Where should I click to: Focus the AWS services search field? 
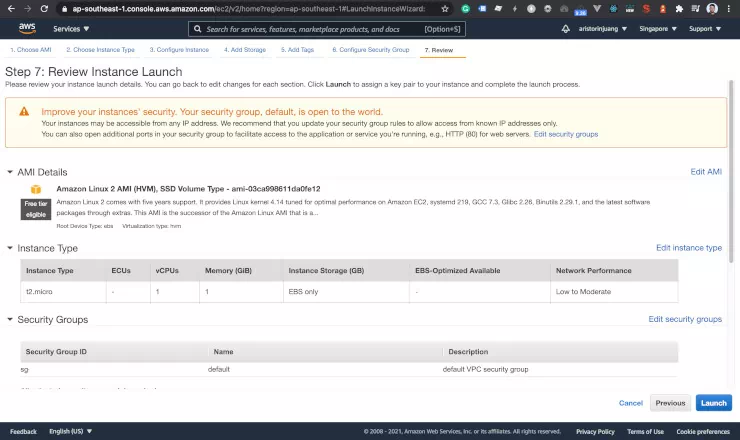pyautogui.click(x=327, y=29)
